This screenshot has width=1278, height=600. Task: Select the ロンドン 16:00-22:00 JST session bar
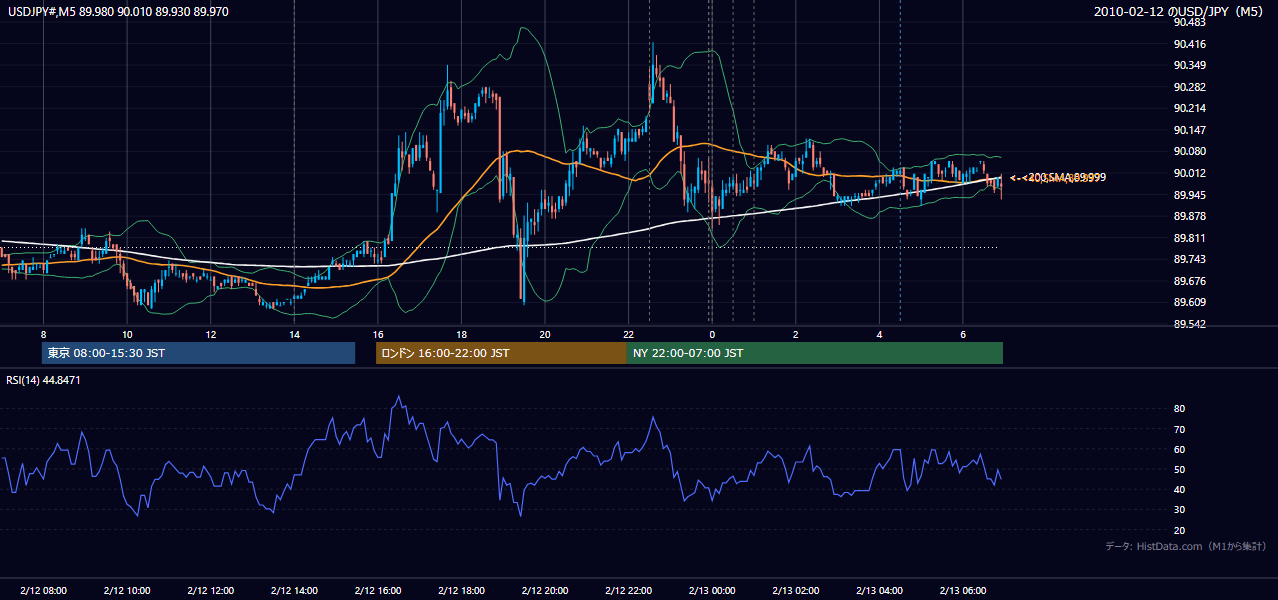(501, 353)
